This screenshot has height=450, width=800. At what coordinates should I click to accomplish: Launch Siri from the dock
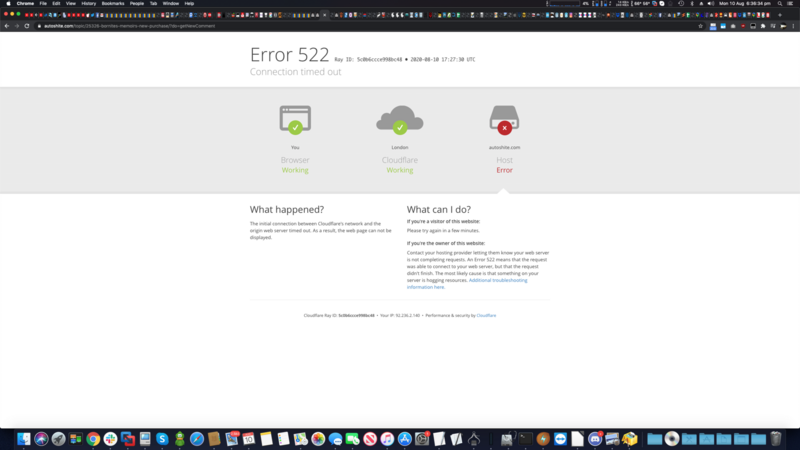tap(41, 439)
